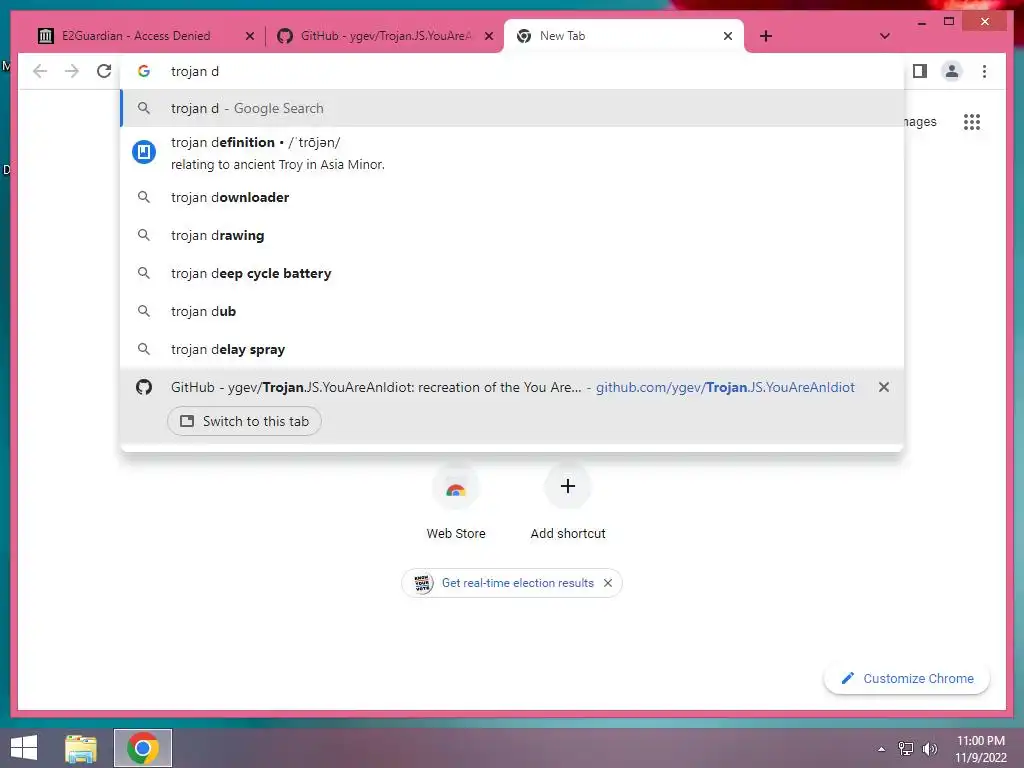Open network status tray icon

click(x=906, y=749)
